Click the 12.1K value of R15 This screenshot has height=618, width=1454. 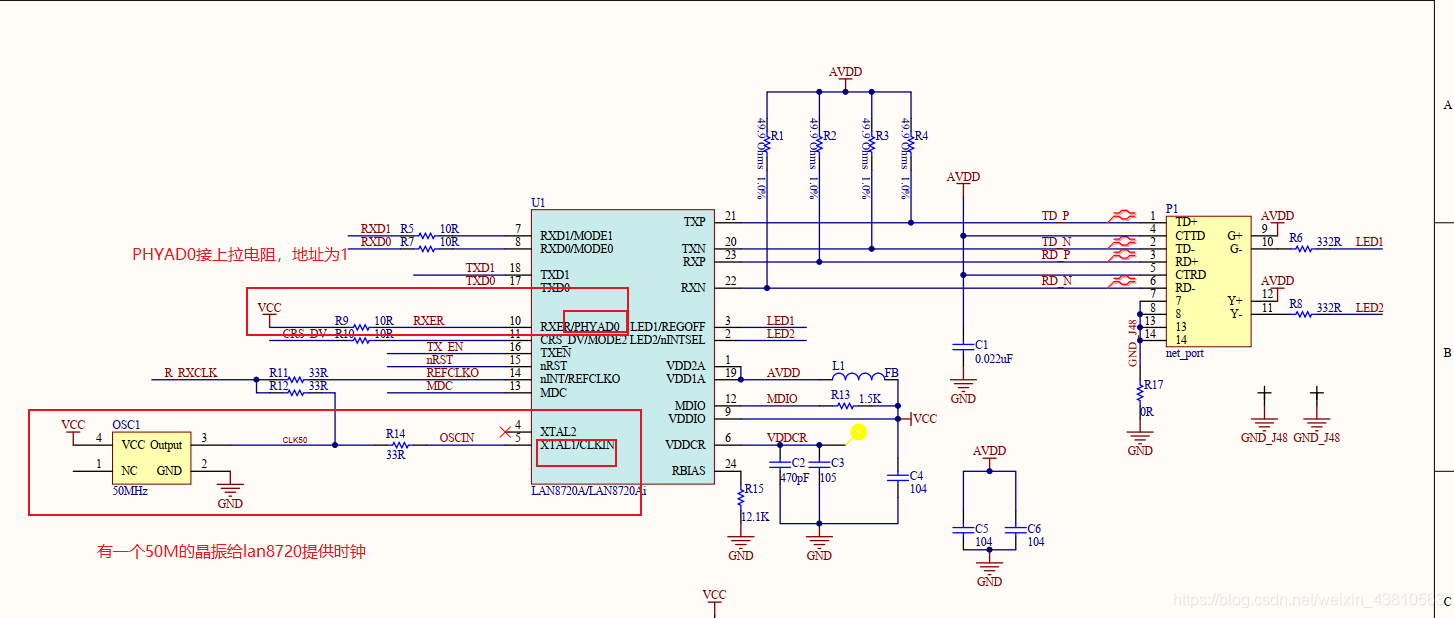(x=756, y=517)
